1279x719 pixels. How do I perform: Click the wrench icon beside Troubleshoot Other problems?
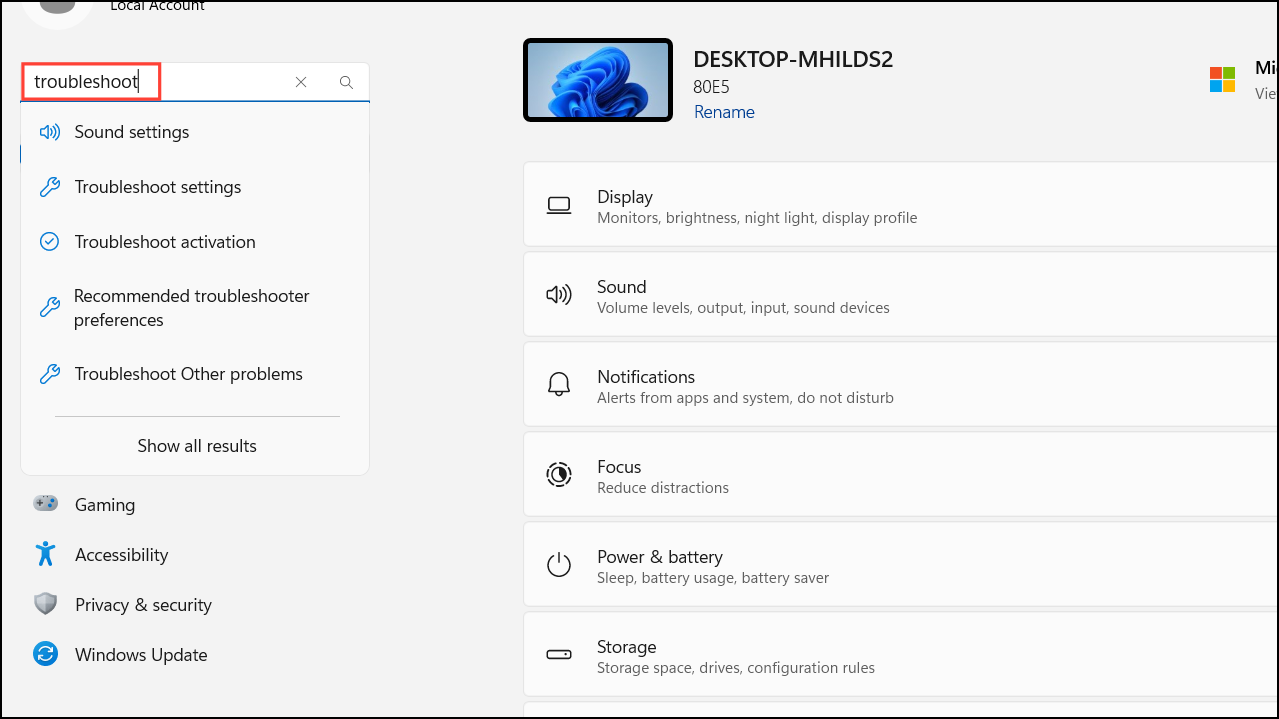pos(49,374)
